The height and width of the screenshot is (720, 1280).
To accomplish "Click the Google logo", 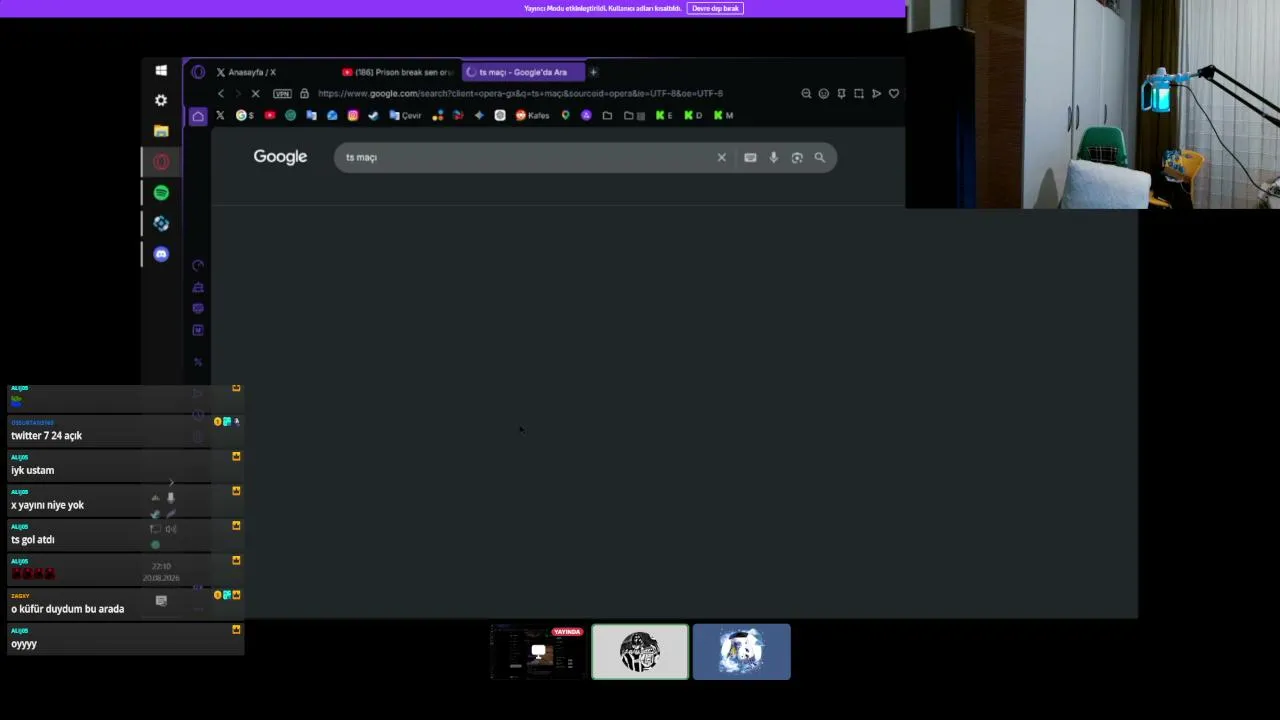I will click(x=280, y=157).
